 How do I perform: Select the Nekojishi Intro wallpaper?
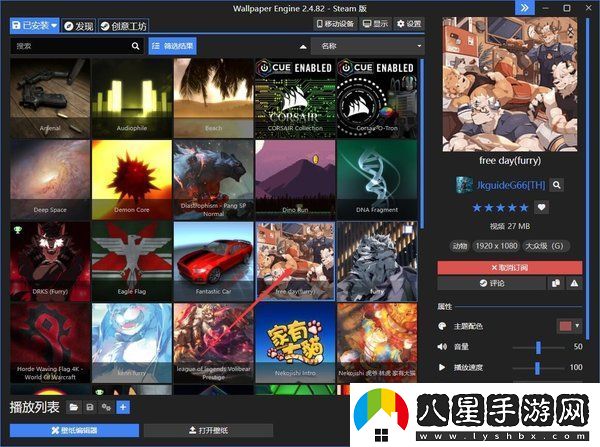pyautogui.click(x=295, y=343)
